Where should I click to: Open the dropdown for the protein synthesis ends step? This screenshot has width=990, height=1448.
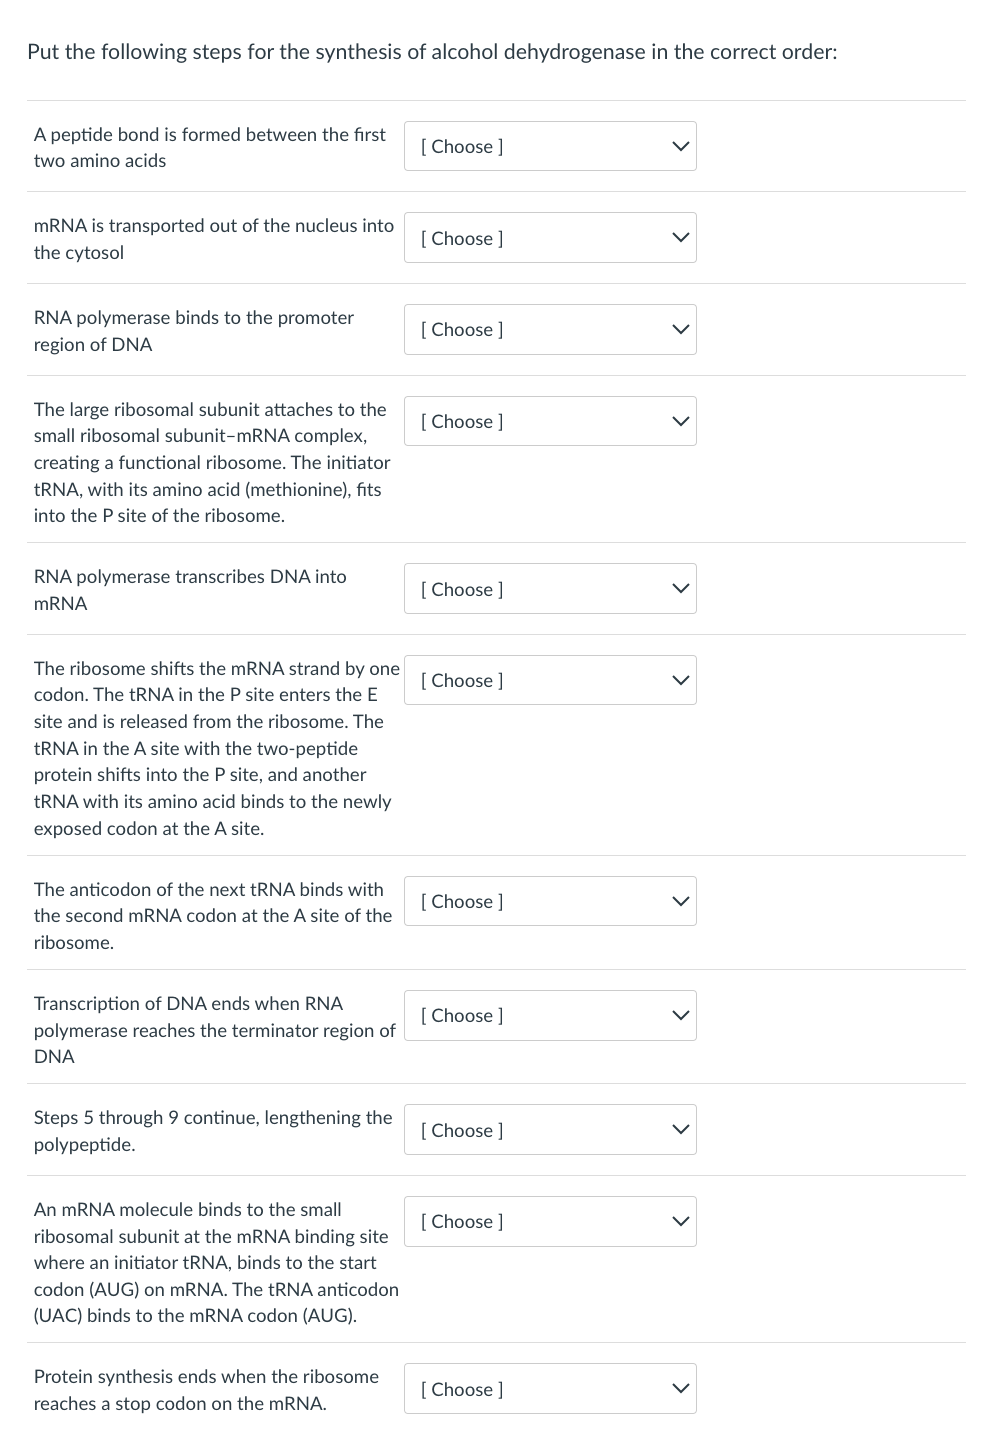[549, 1389]
